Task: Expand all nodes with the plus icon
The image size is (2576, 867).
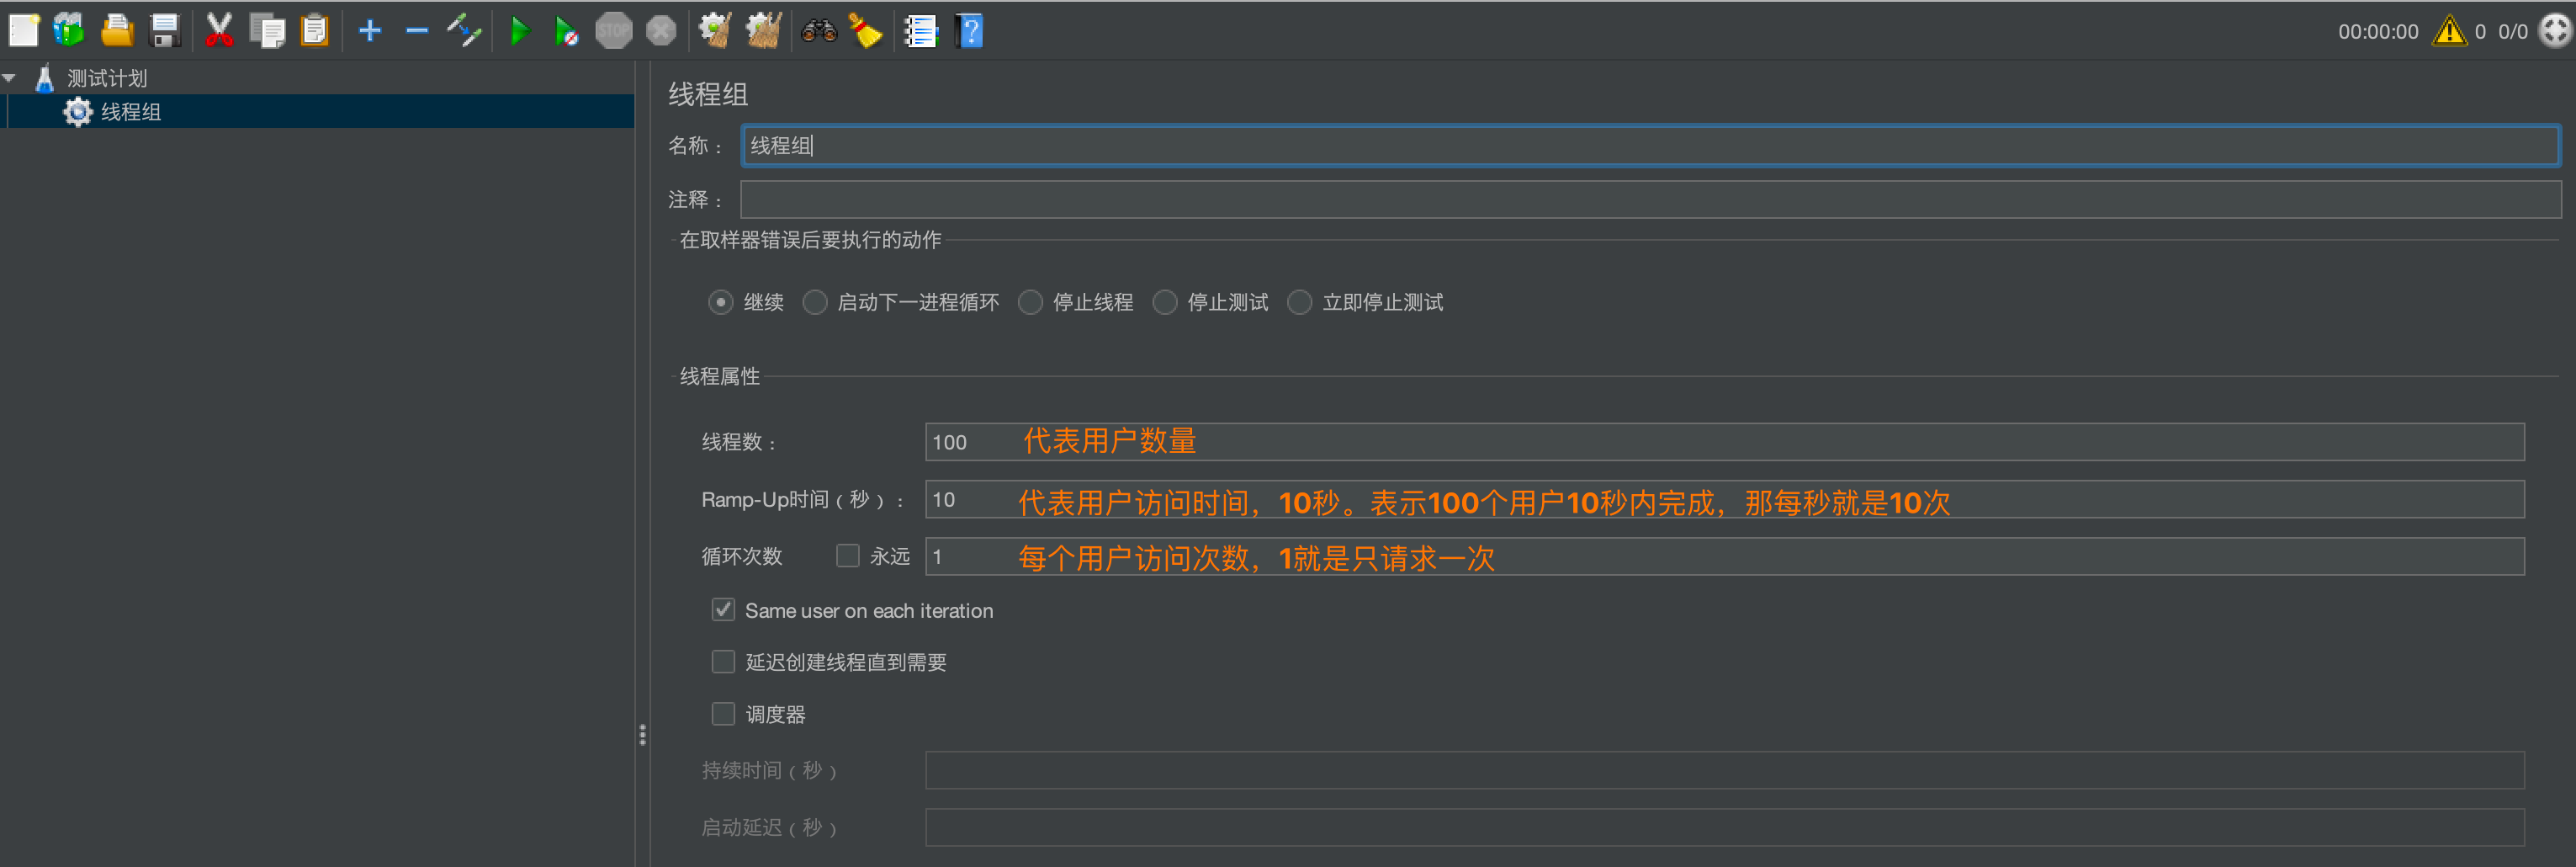Action: point(370,31)
